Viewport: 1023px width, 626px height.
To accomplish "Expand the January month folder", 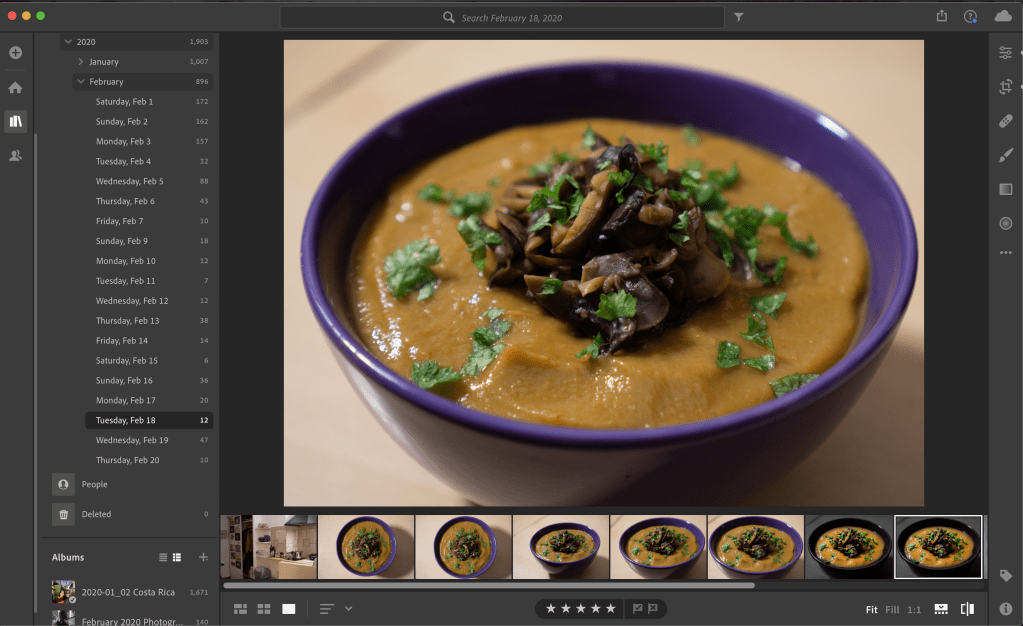I will 81,62.
